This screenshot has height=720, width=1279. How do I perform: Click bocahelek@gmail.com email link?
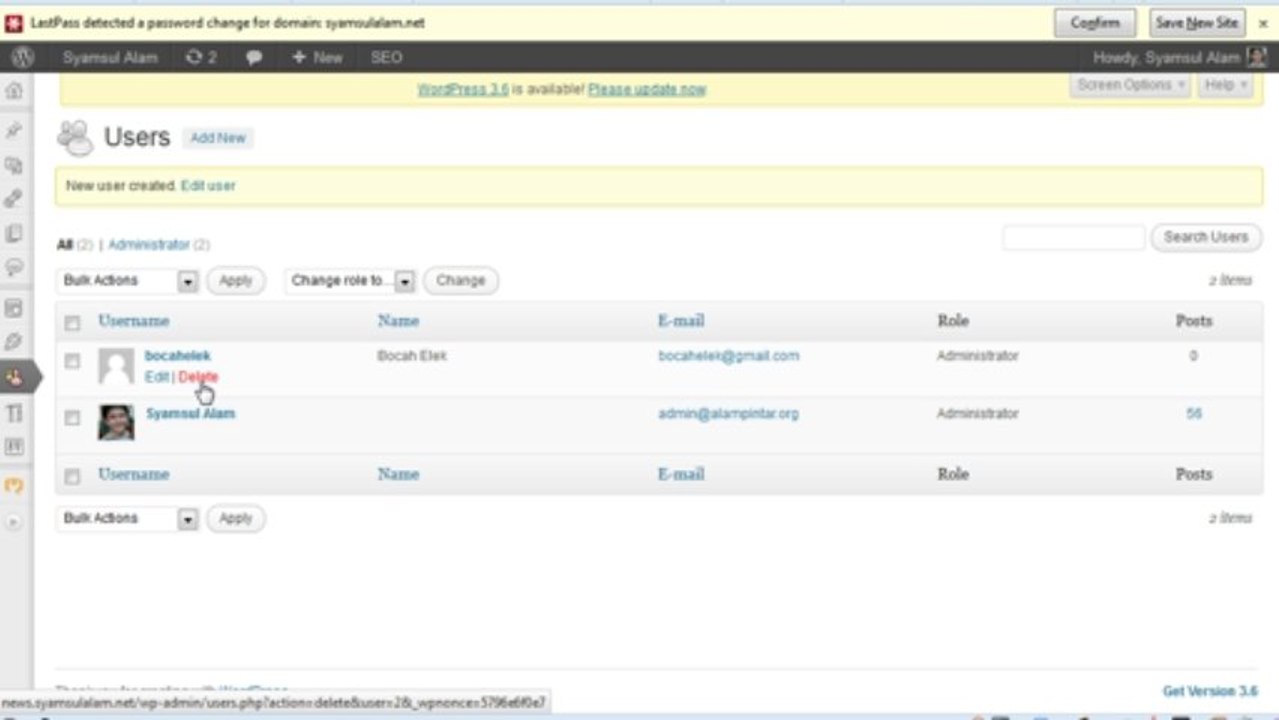point(729,356)
